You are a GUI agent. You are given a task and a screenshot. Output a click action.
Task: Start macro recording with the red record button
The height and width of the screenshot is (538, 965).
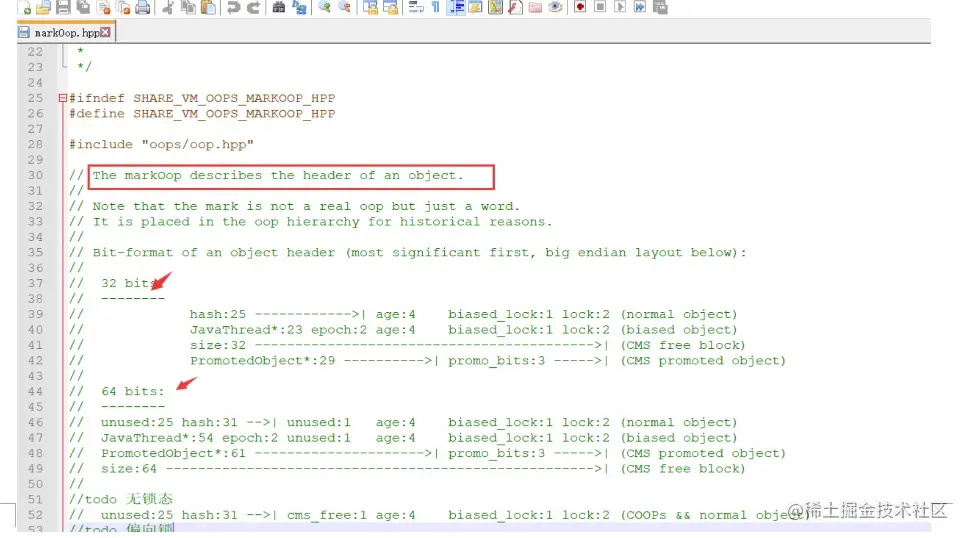click(x=580, y=7)
